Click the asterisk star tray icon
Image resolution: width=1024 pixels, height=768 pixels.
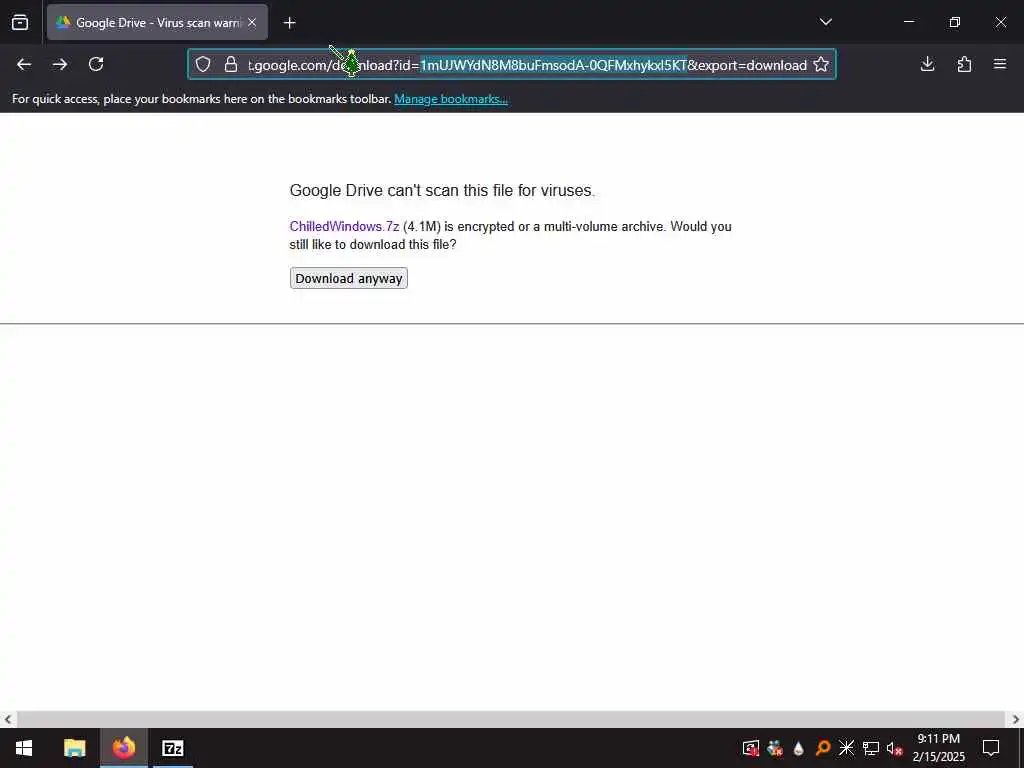(x=846, y=748)
